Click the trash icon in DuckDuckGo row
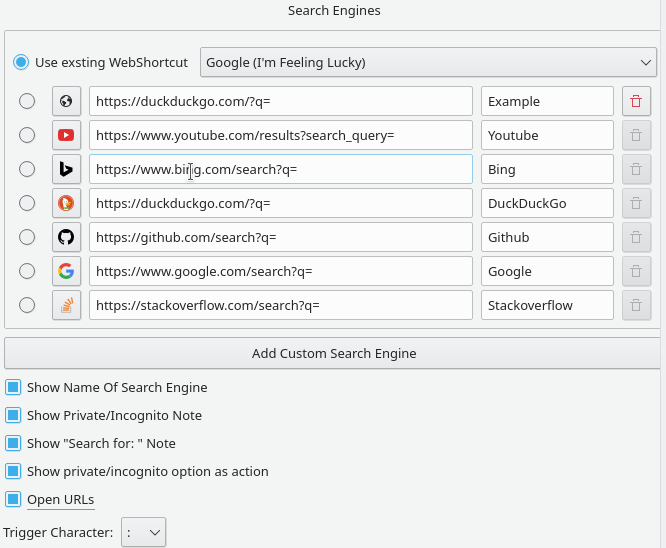This screenshot has height=548, width=666. point(636,203)
